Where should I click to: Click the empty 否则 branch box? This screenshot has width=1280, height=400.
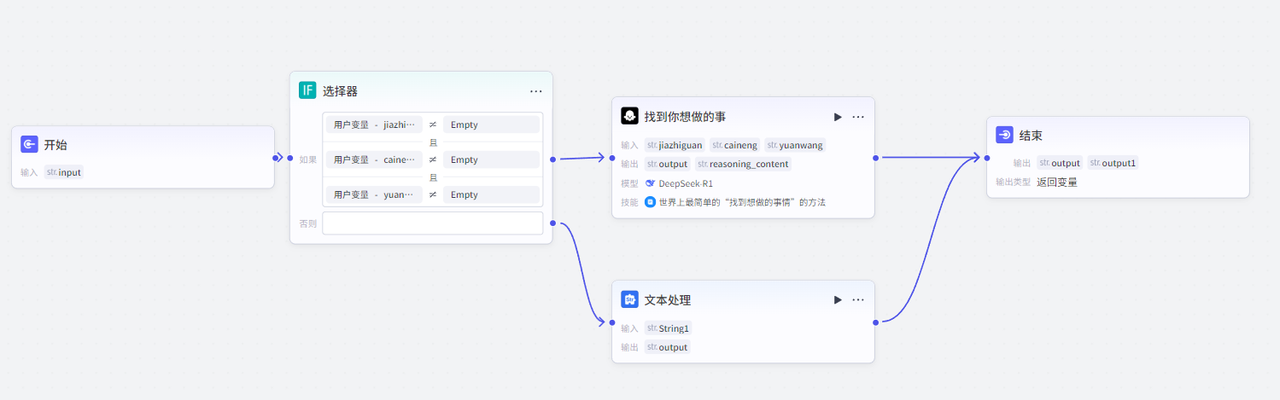point(432,223)
